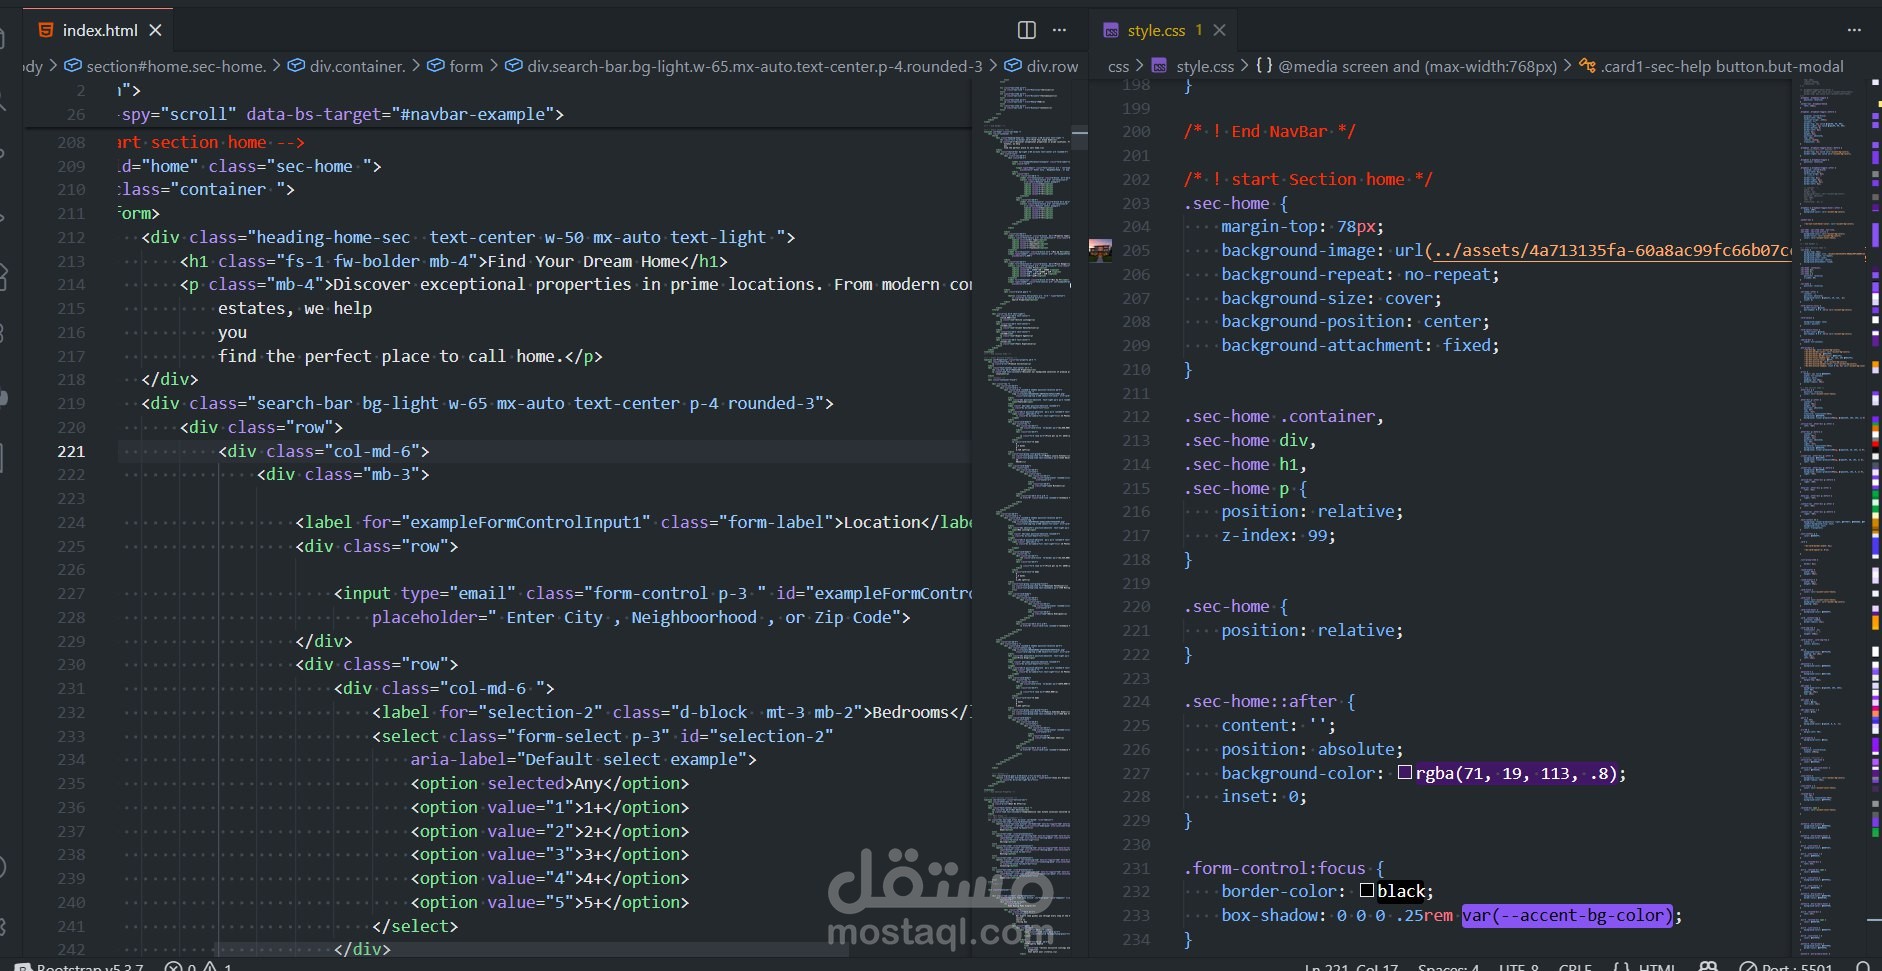Click the cube icon before form breadcrumb
Image resolution: width=1882 pixels, height=971 pixels.
(436, 66)
